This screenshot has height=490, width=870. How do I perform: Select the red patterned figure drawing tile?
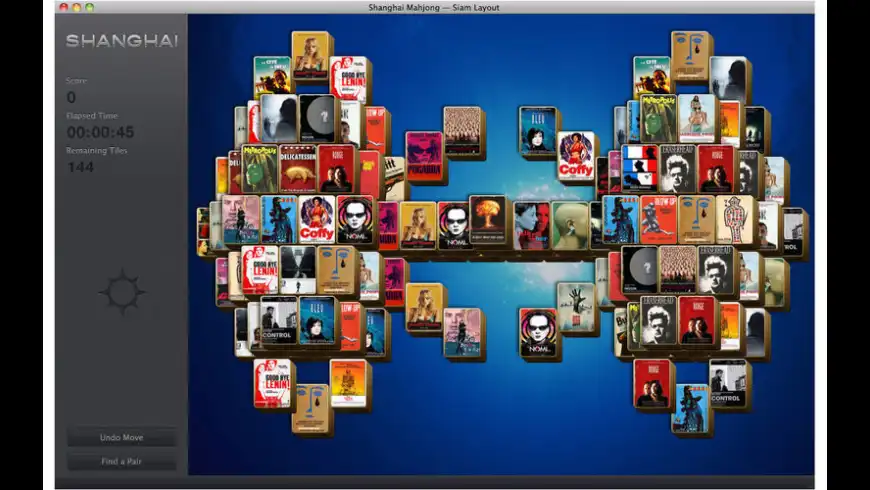[x=734, y=220]
